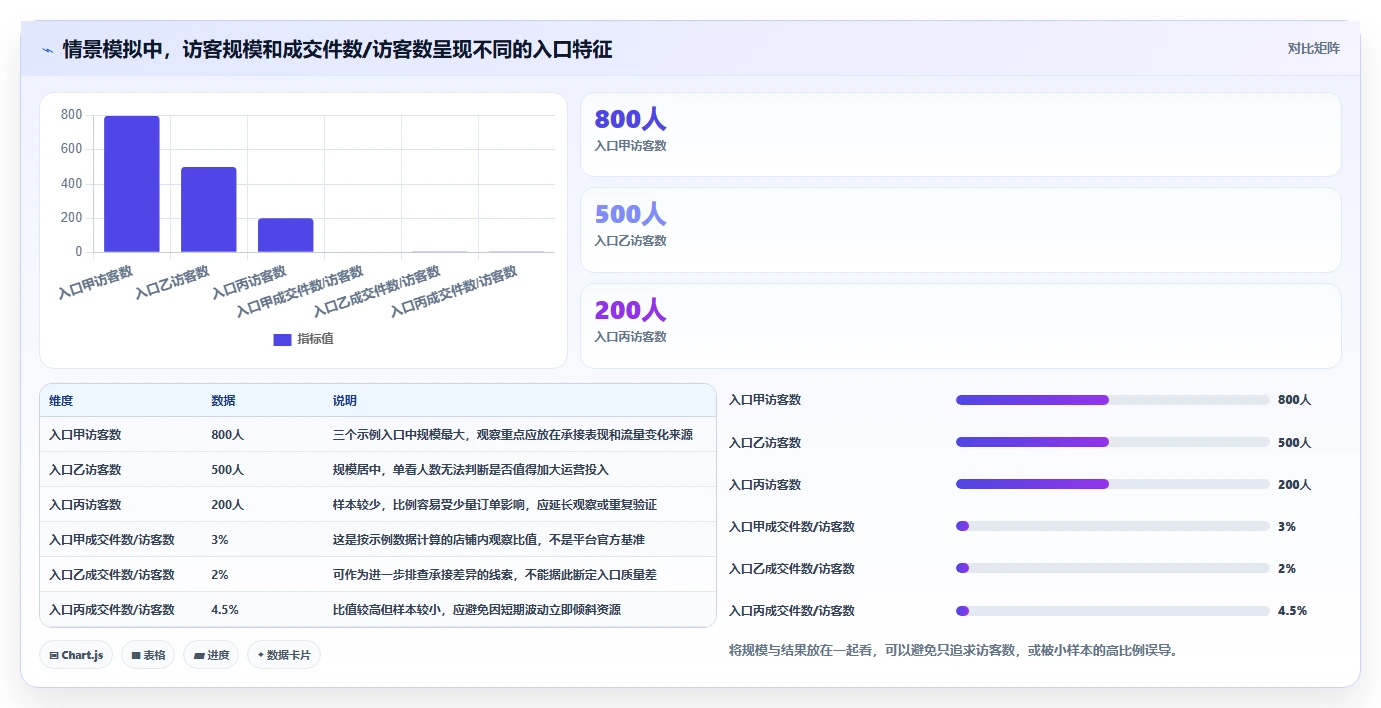The height and width of the screenshot is (708, 1381).
Task: Click the 4.5% table cell
Action: tap(225, 610)
